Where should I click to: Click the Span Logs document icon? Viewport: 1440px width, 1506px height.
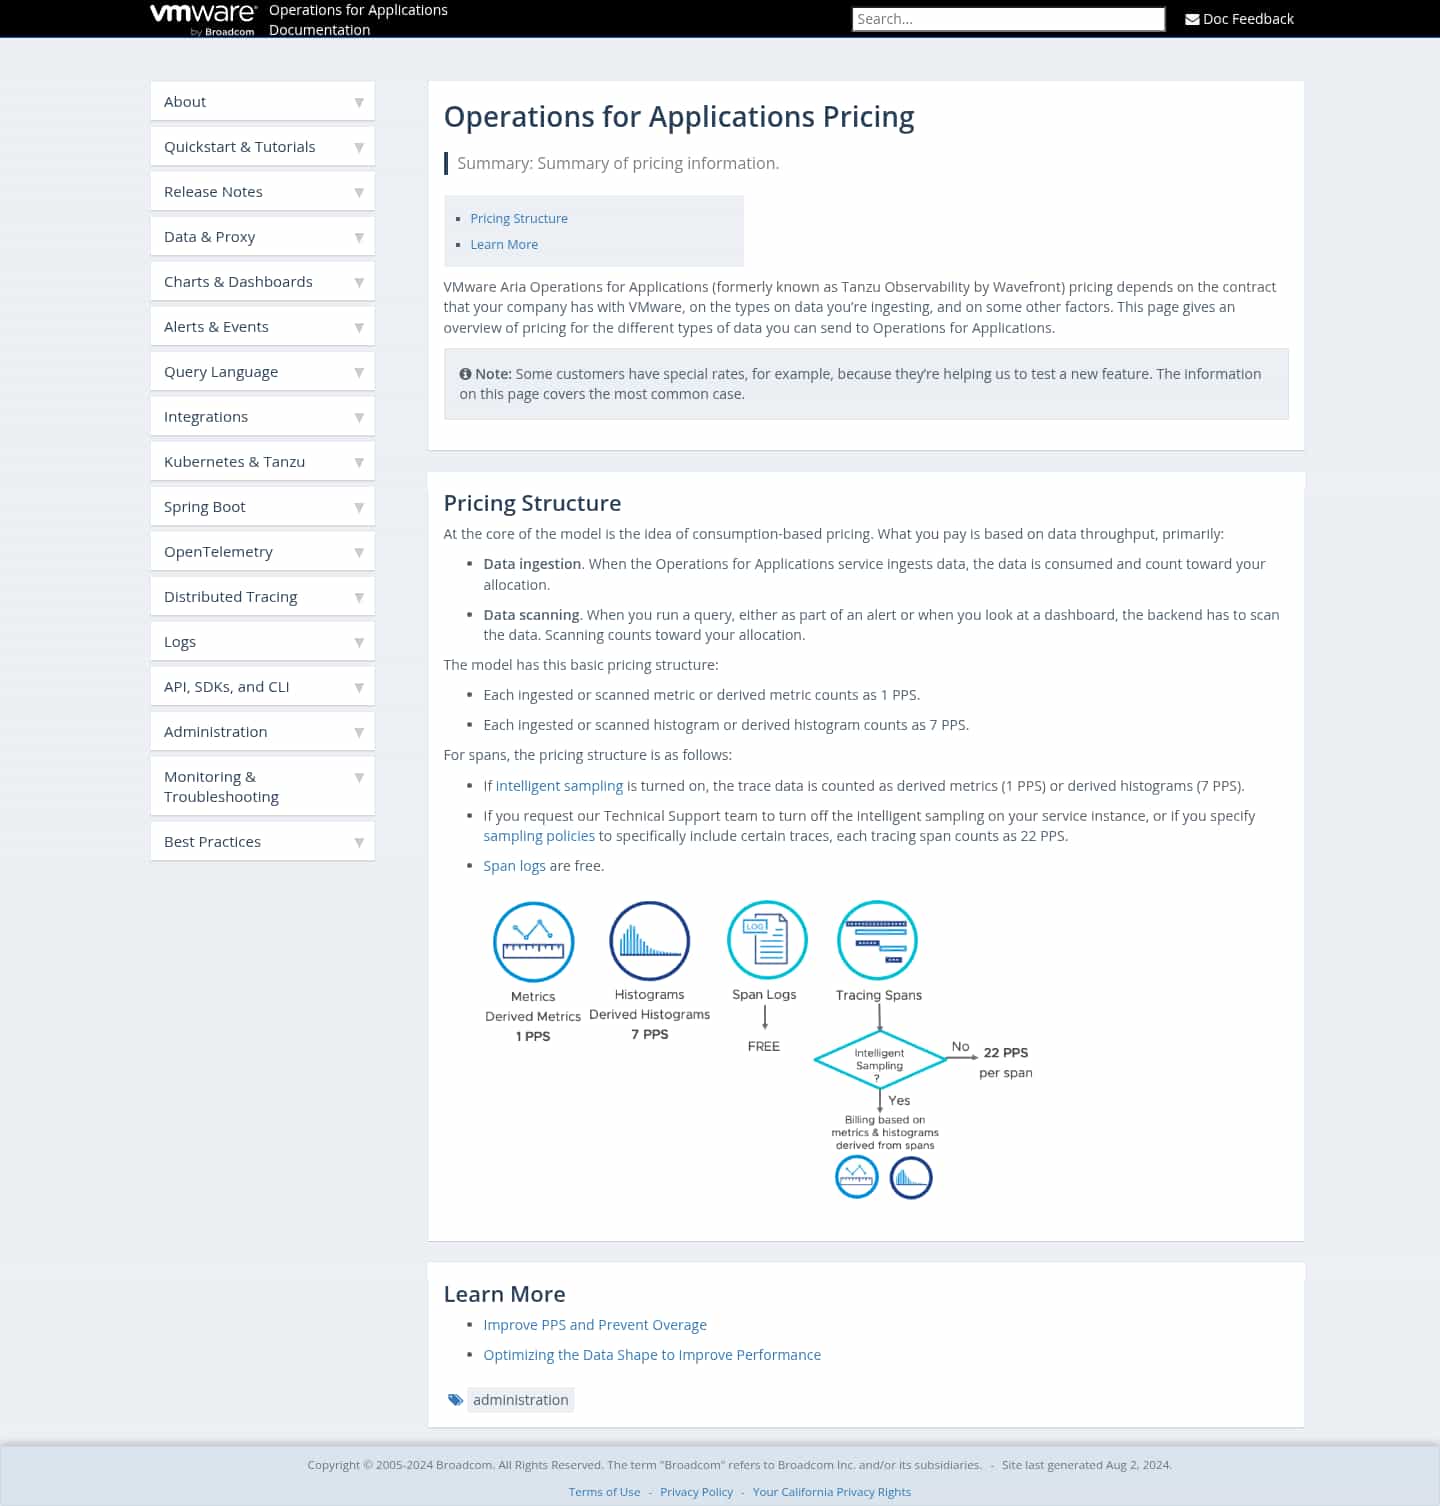click(x=766, y=939)
